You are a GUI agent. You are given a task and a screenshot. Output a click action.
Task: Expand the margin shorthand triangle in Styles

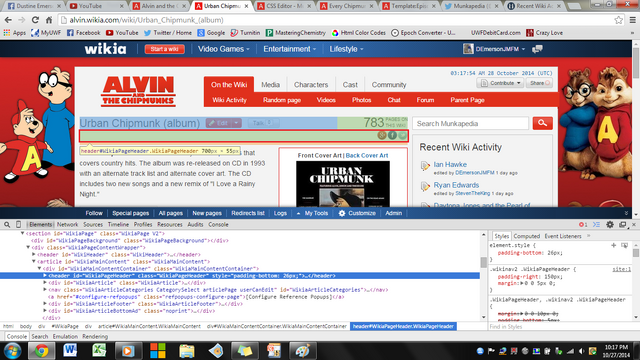tap(522, 283)
